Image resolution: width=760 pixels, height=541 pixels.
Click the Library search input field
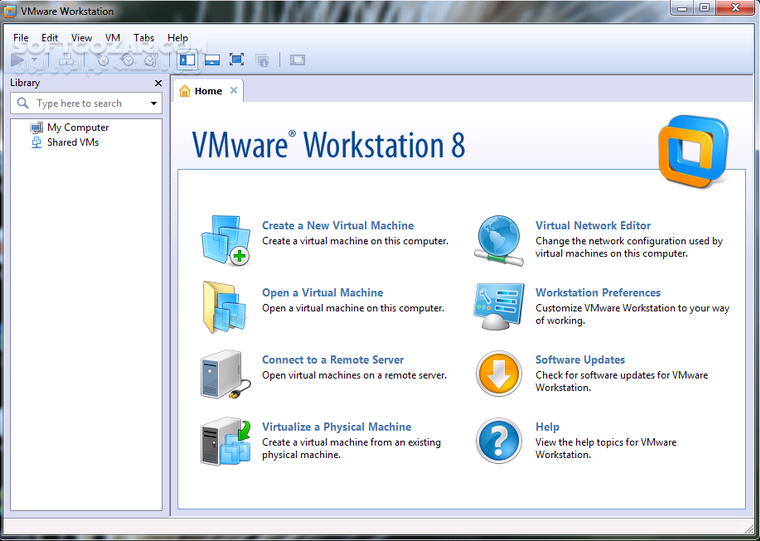pos(86,103)
